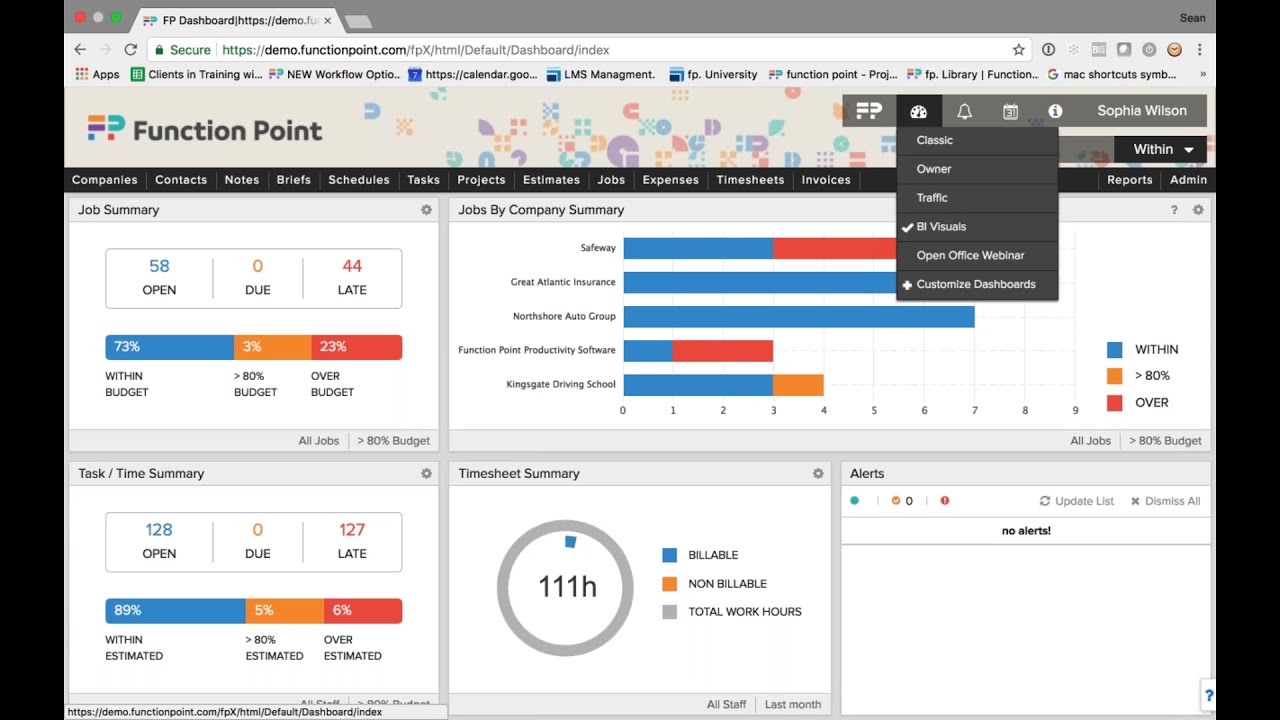Open the dashboard gauge icon menu

918,111
